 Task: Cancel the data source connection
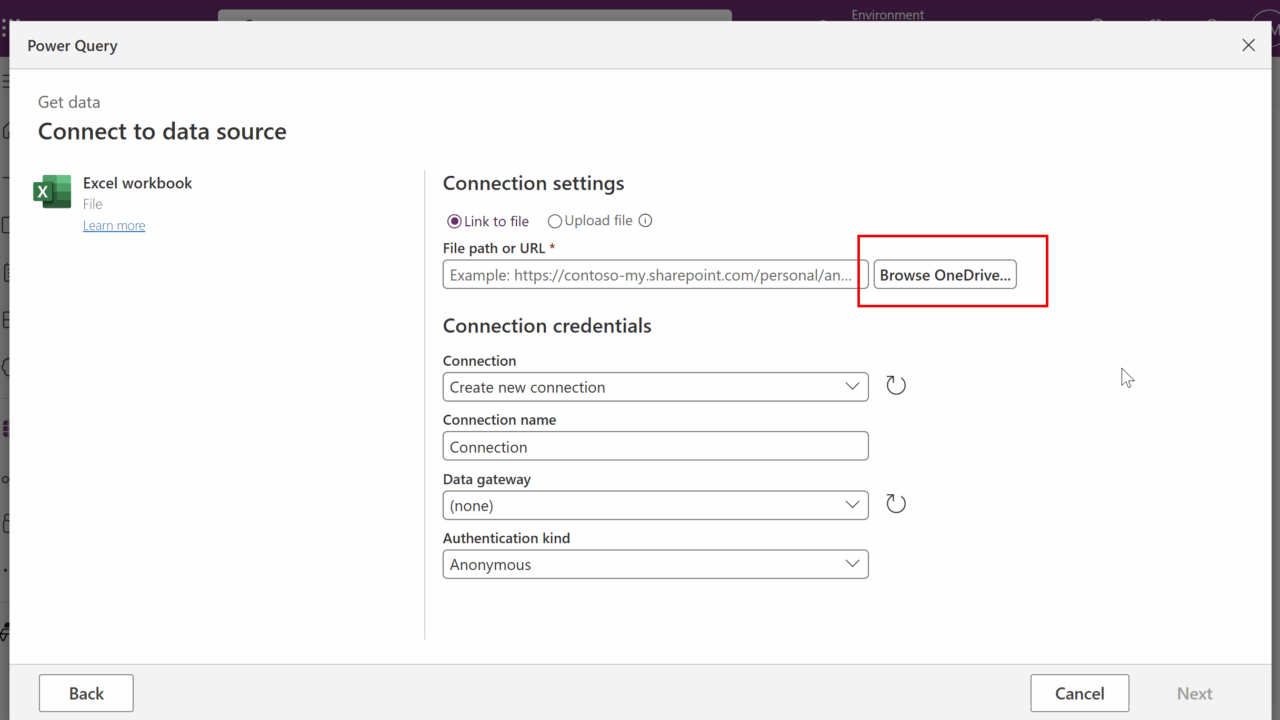pyautogui.click(x=1079, y=693)
